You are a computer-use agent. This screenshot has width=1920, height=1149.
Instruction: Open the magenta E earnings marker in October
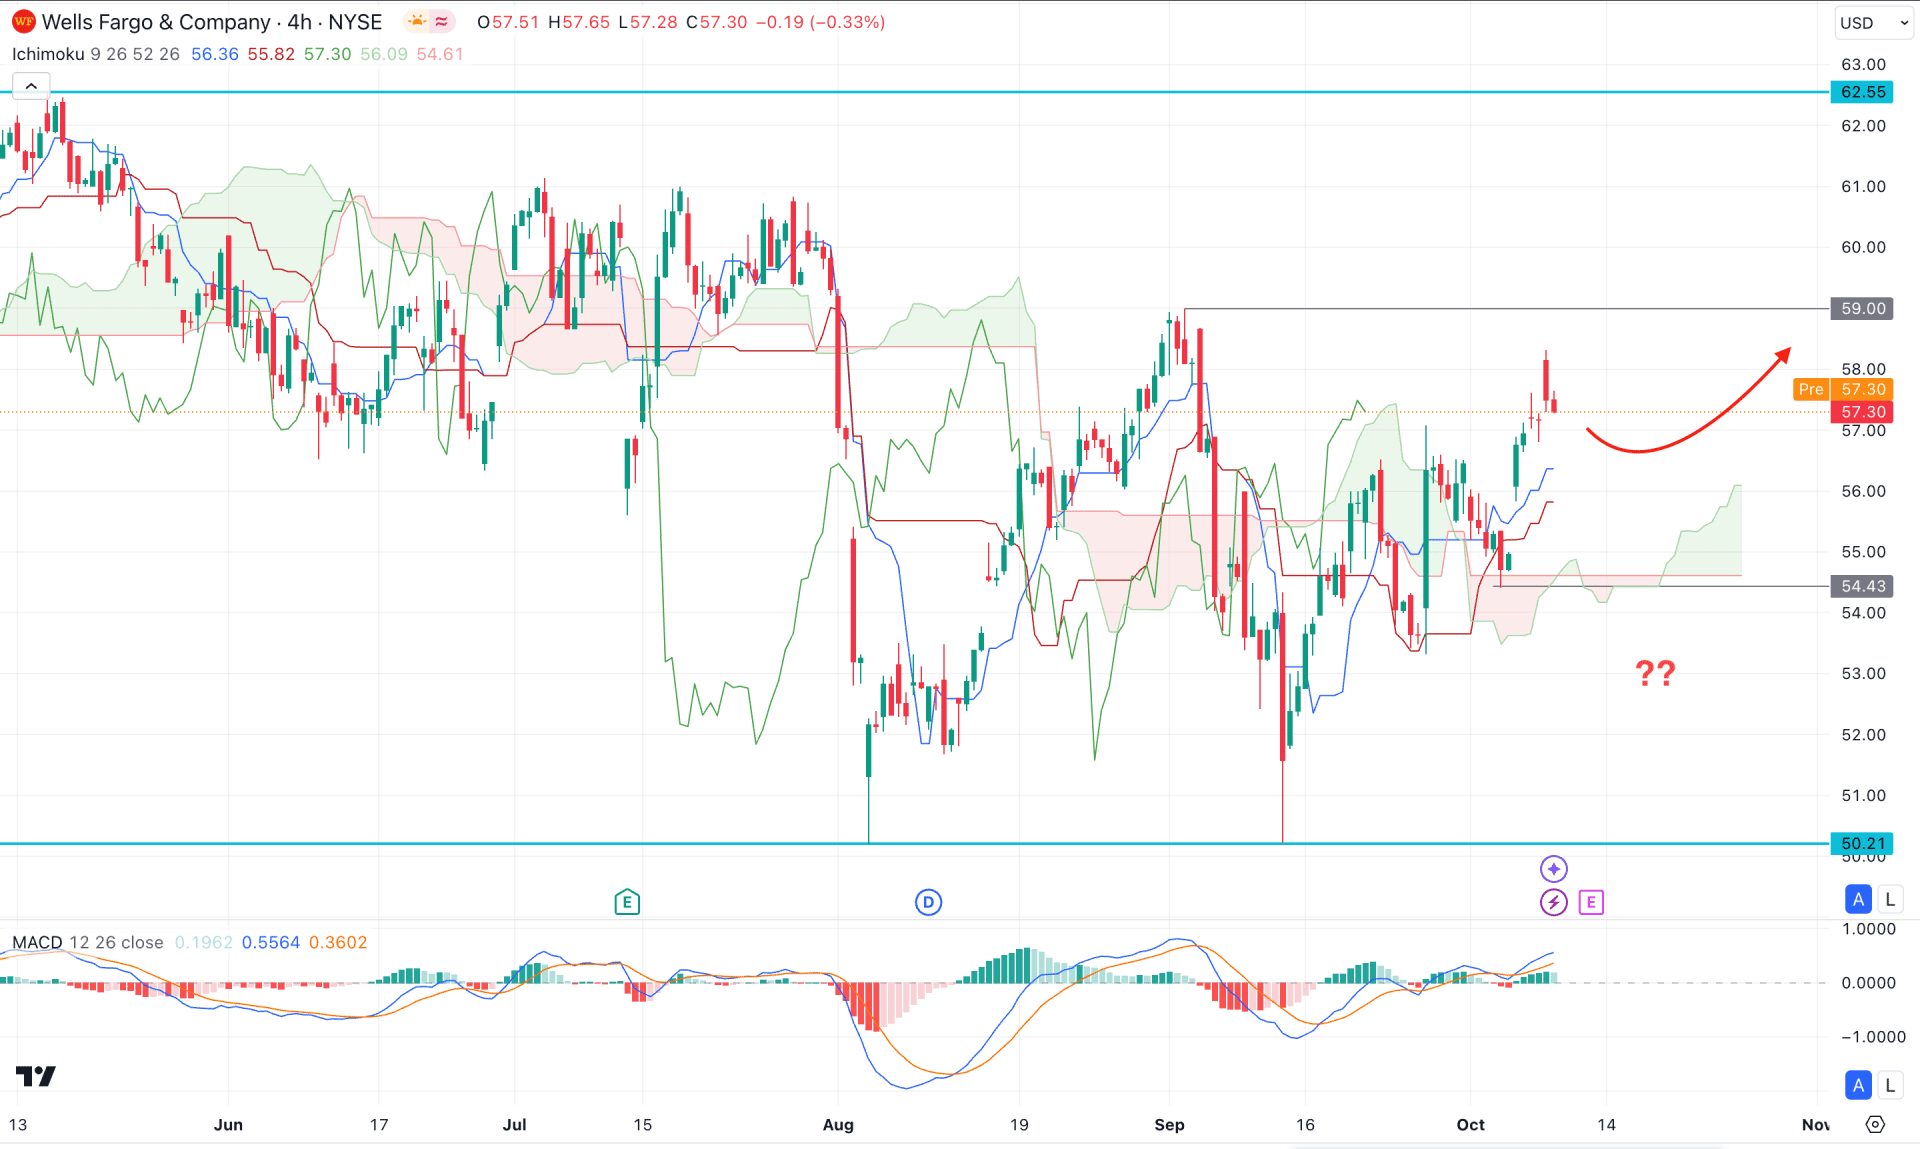(x=1591, y=902)
